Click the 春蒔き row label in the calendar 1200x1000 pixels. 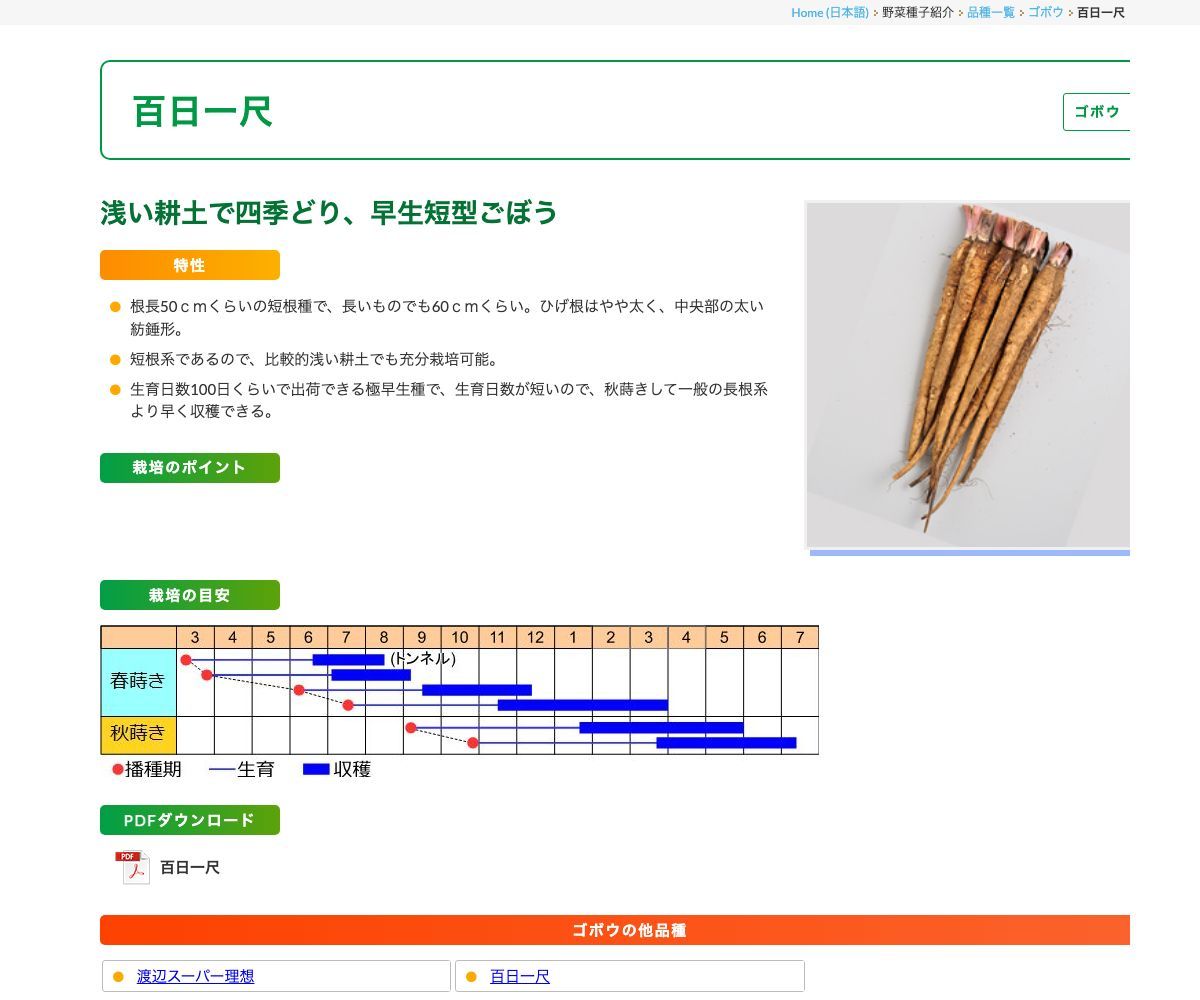tap(138, 682)
